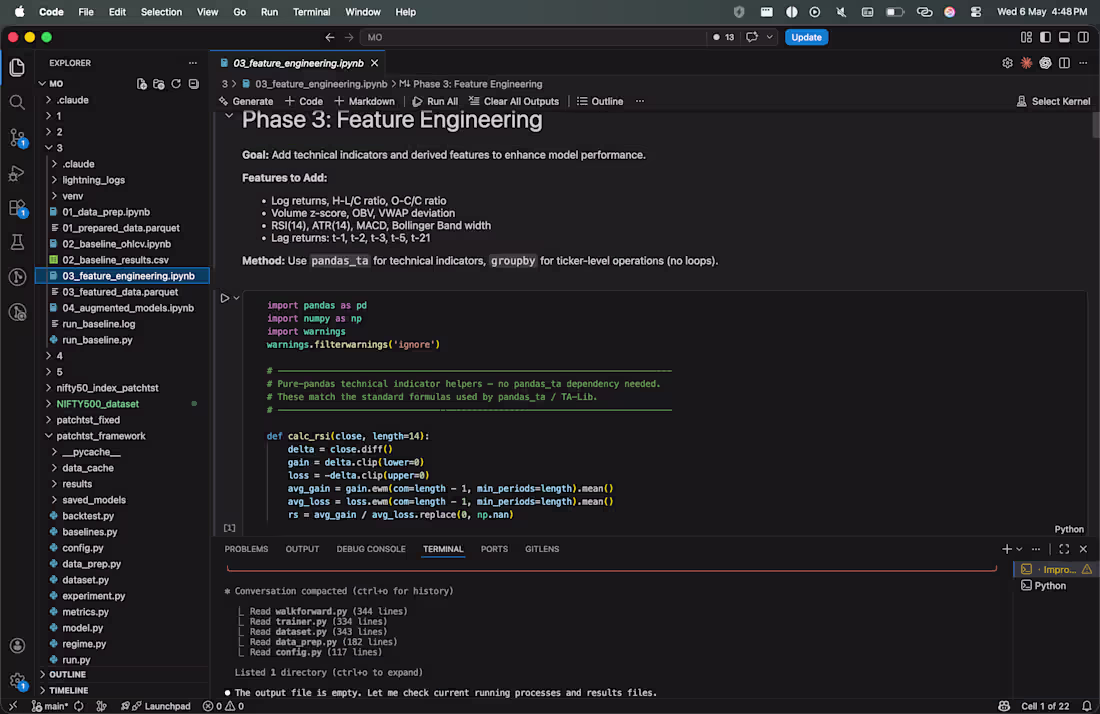Toggle the primary side bar
The width and height of the screenshot is (1100, 714).
[1045, 37]
